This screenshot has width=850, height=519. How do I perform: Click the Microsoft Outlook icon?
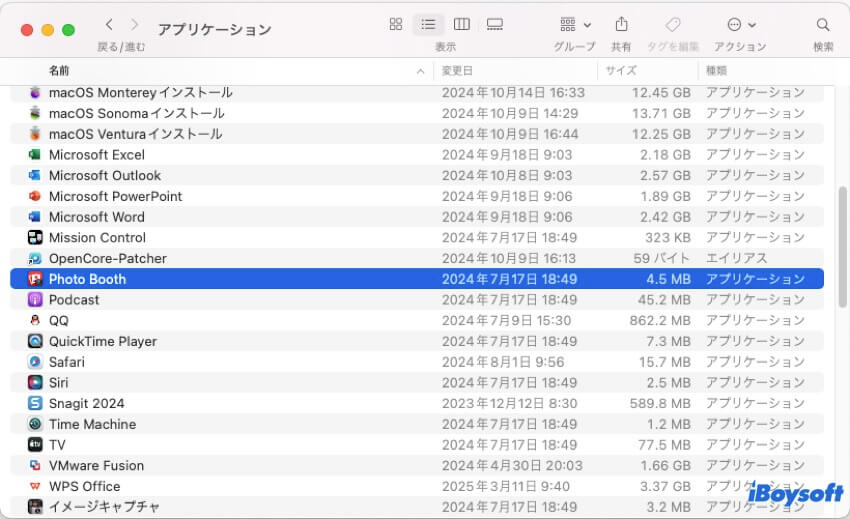[x=35, y=175]
